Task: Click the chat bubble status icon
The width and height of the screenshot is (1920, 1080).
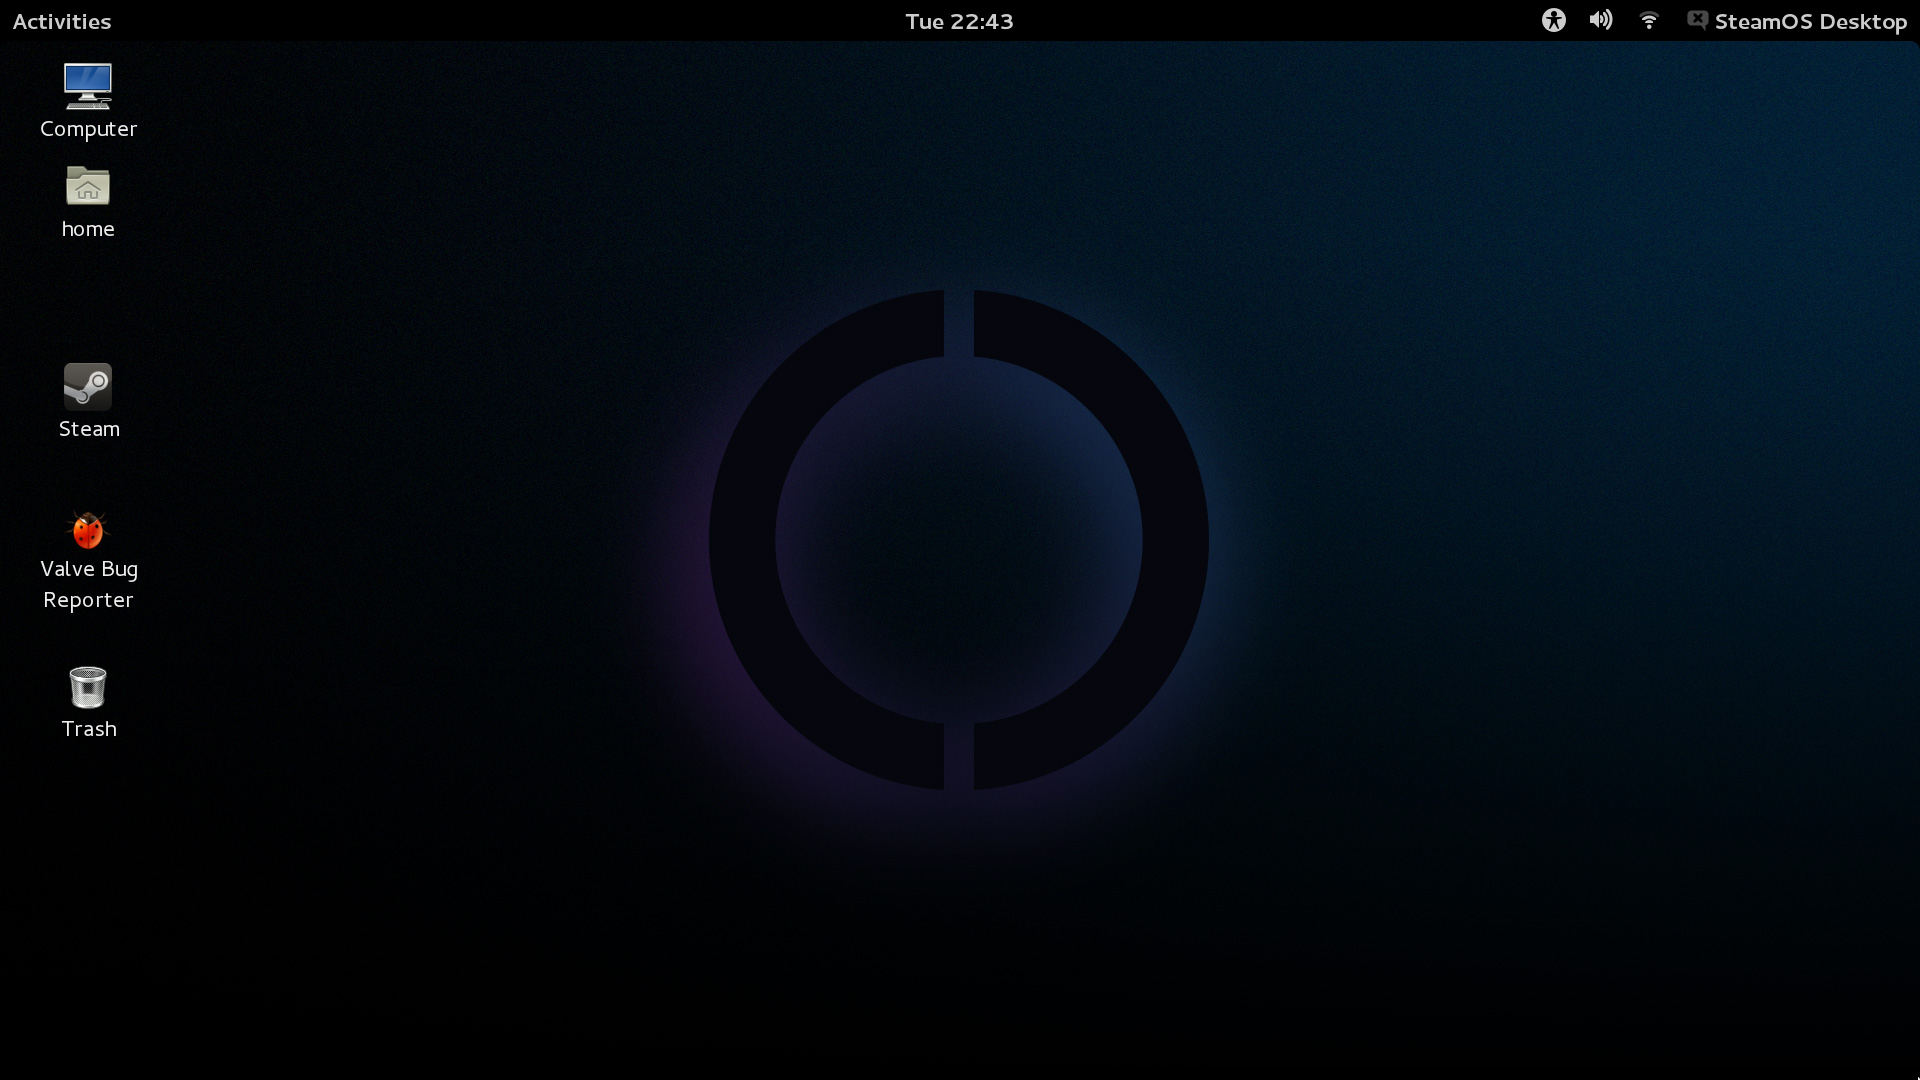Action: coord(1697,21)
